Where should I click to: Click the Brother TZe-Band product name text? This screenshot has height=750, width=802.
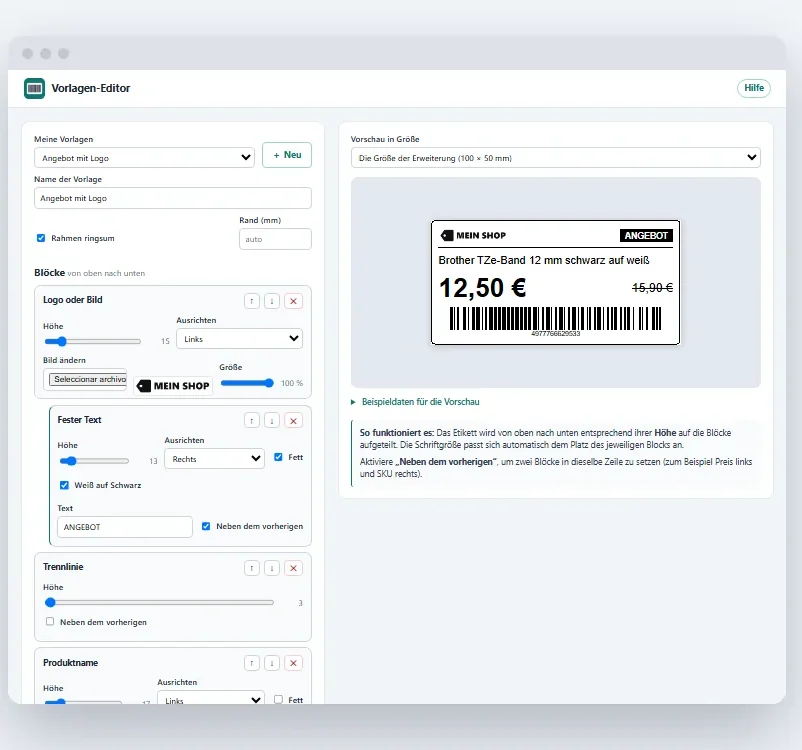point(544,260)
